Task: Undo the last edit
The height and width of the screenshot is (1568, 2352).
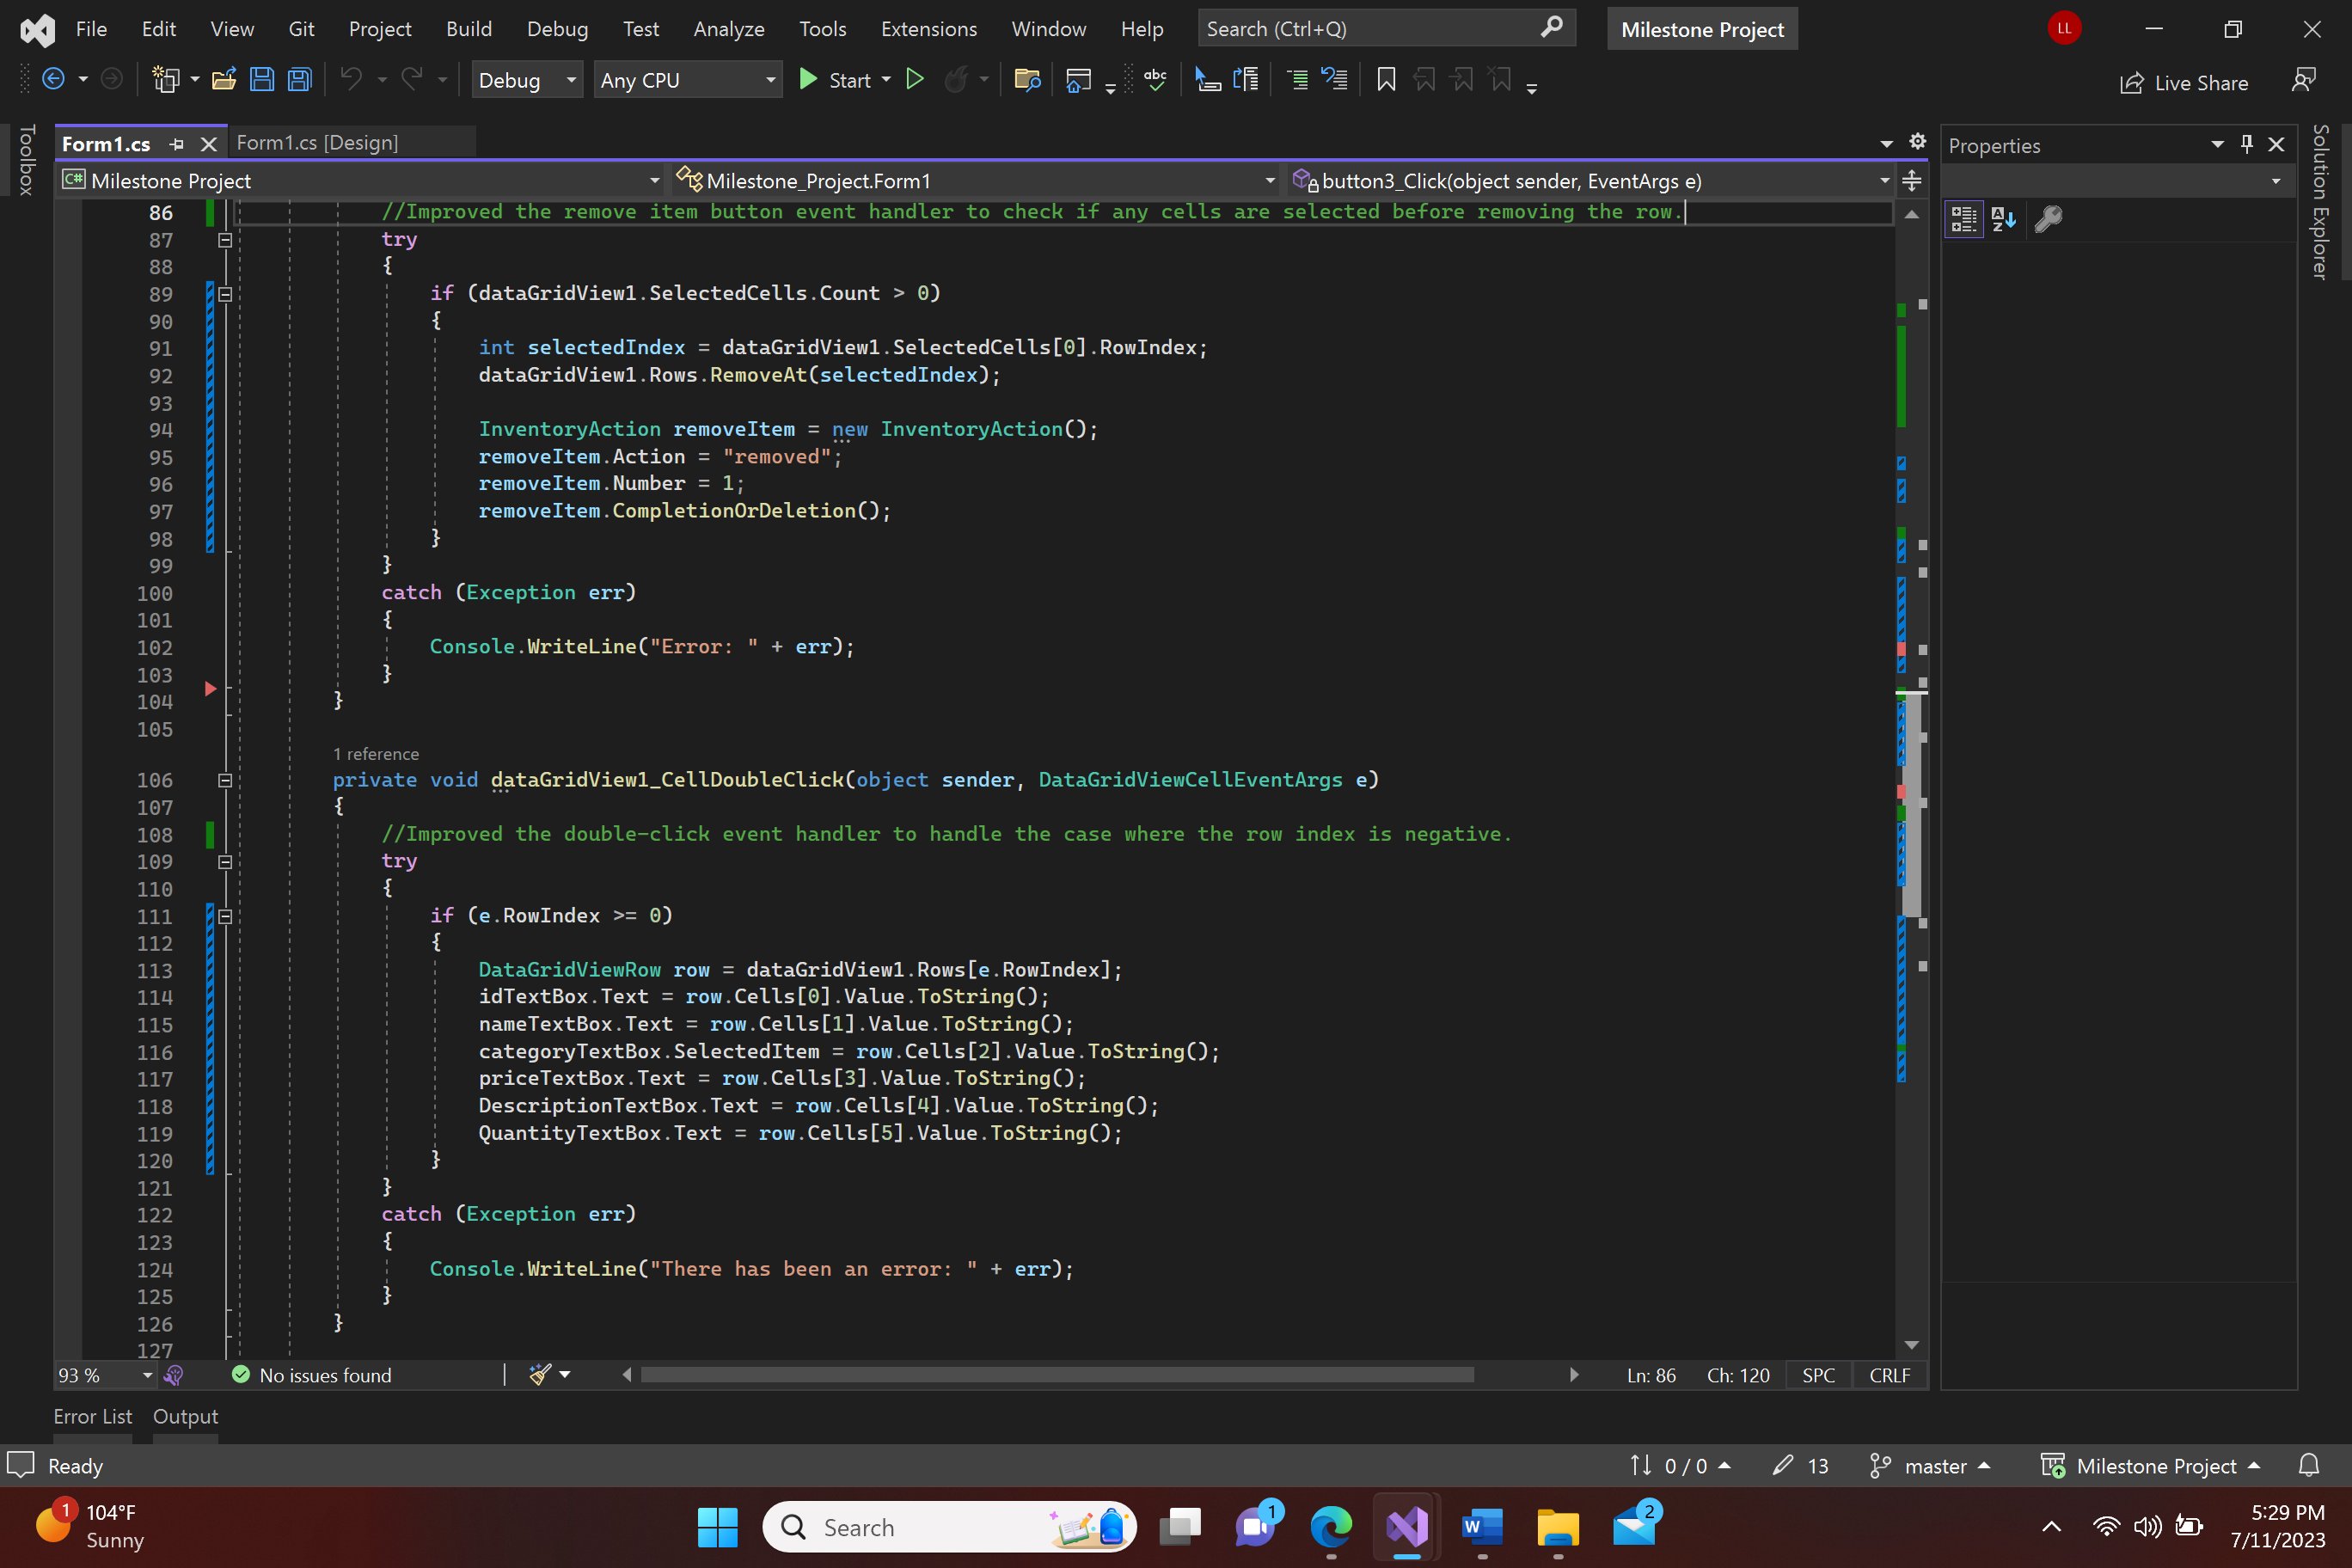Action: [x=351, y=80]
